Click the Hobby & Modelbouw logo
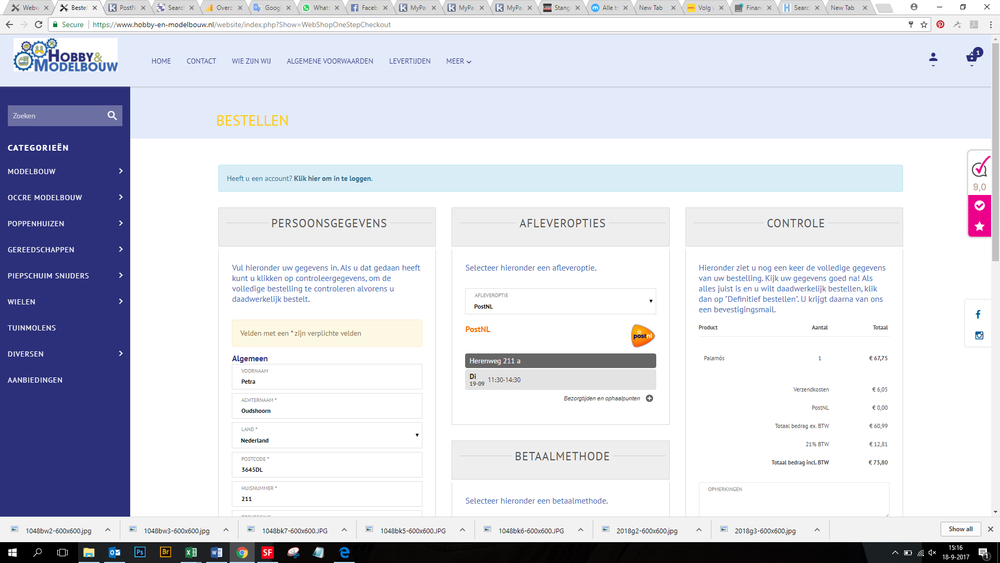The width and height of the screenshot is (1000, 563). 65,56
